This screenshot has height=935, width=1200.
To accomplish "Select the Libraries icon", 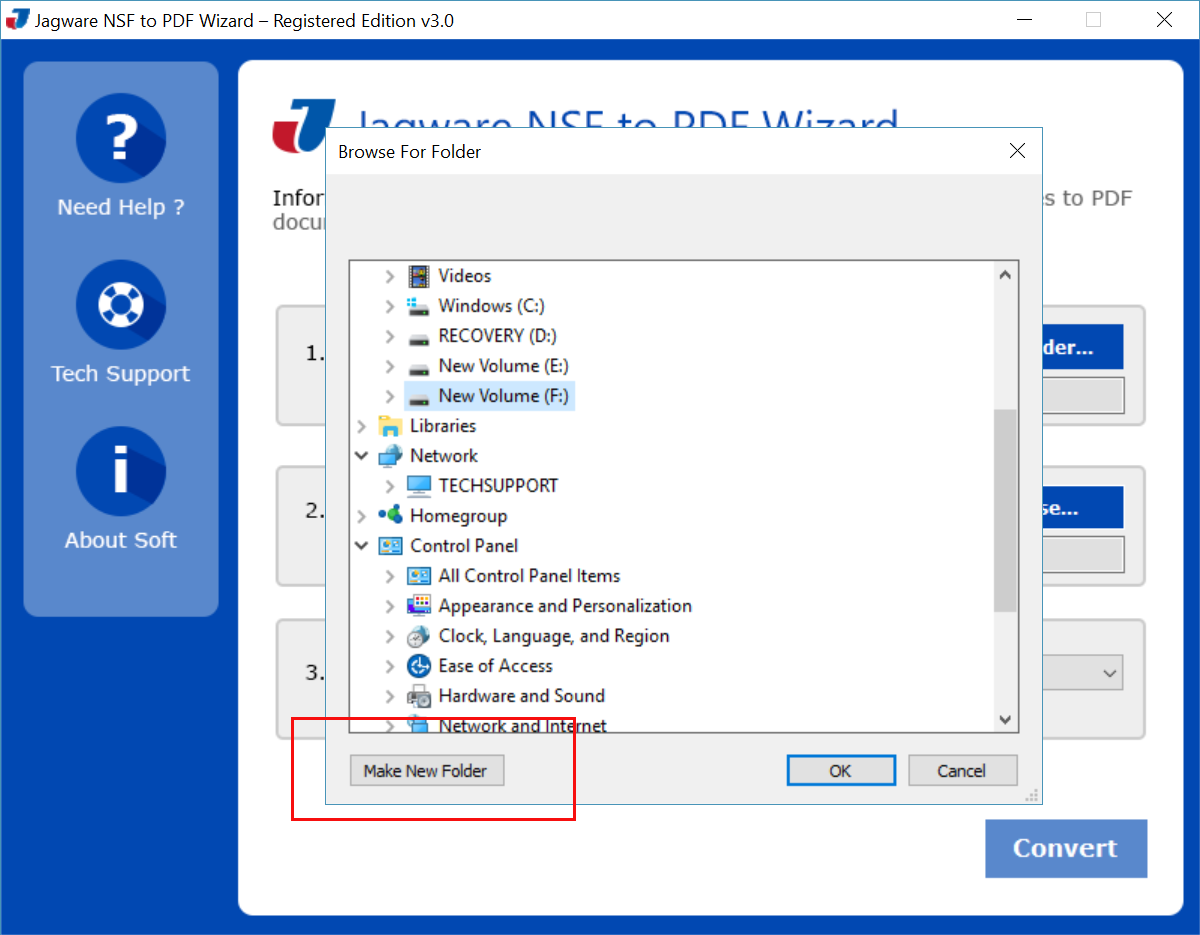I will coord(390,426).
